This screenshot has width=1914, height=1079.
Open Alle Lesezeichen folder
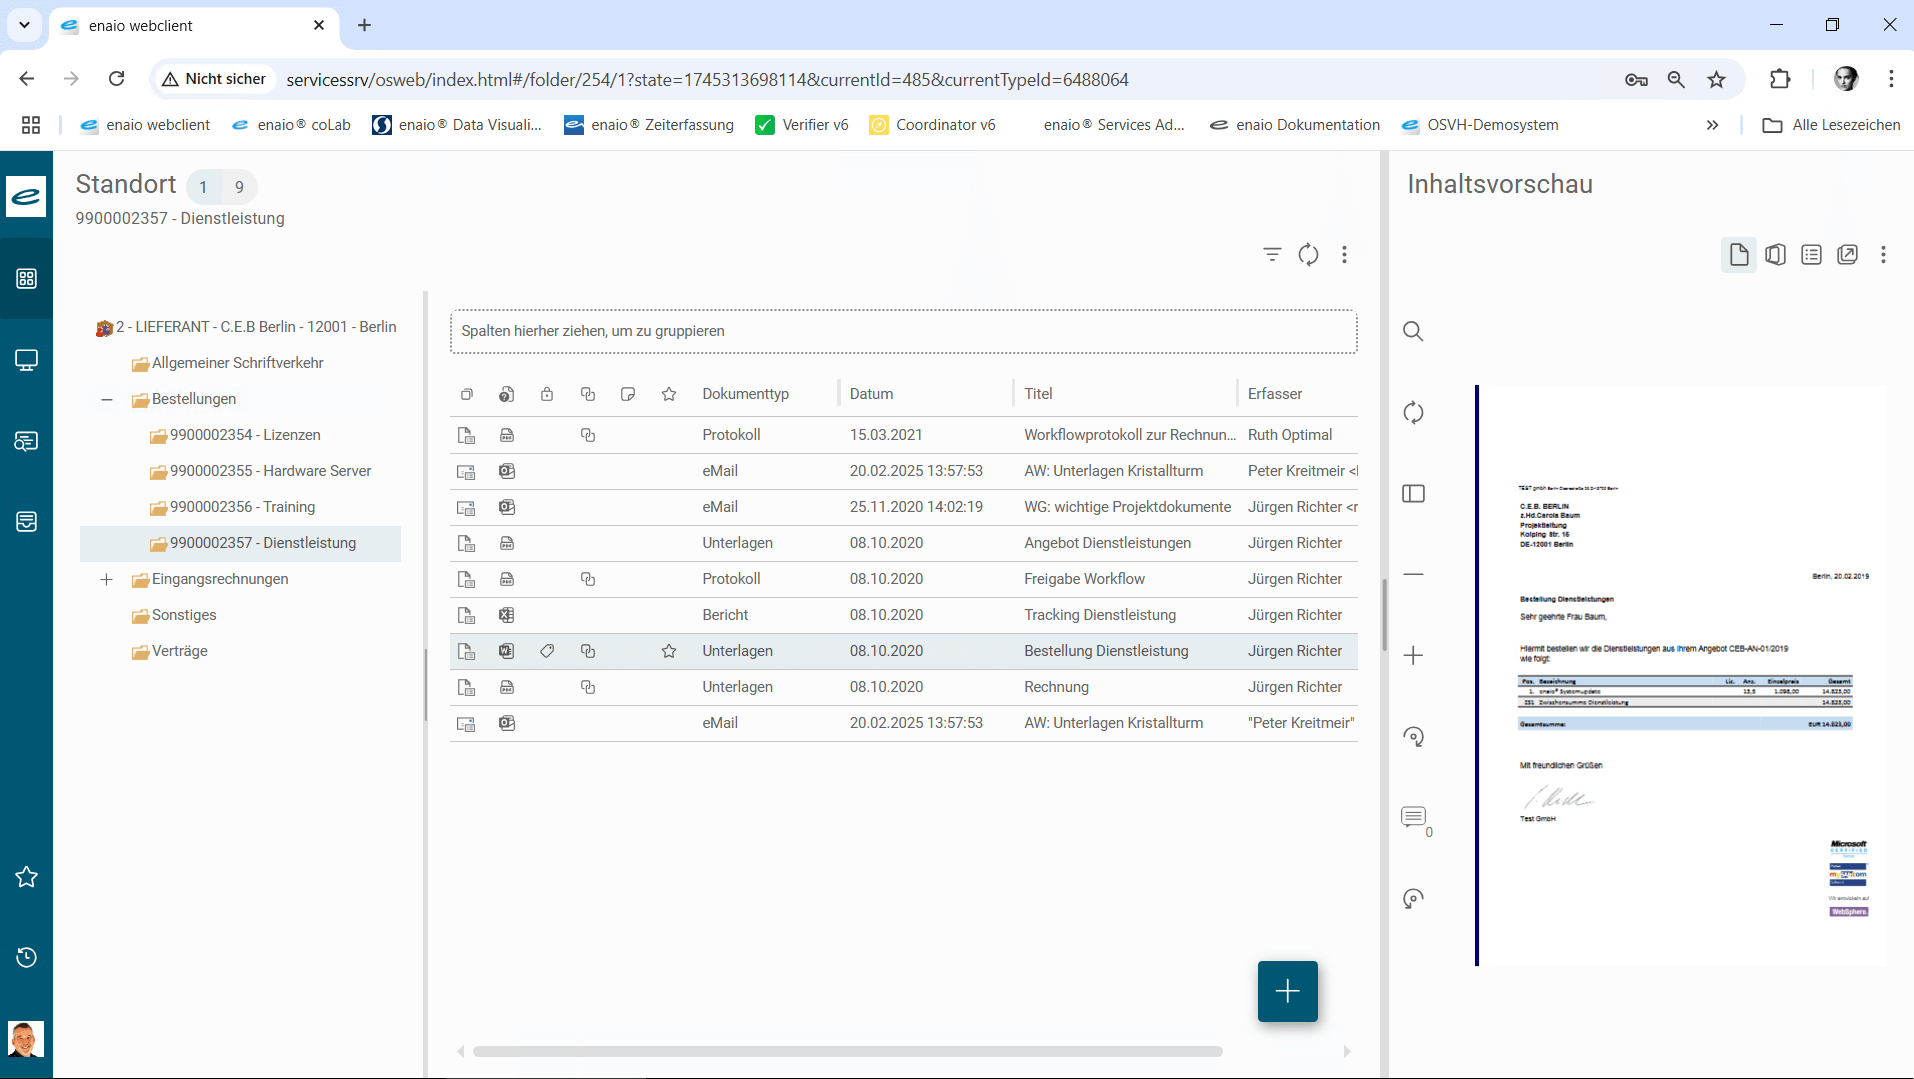tap(1831, 125)
